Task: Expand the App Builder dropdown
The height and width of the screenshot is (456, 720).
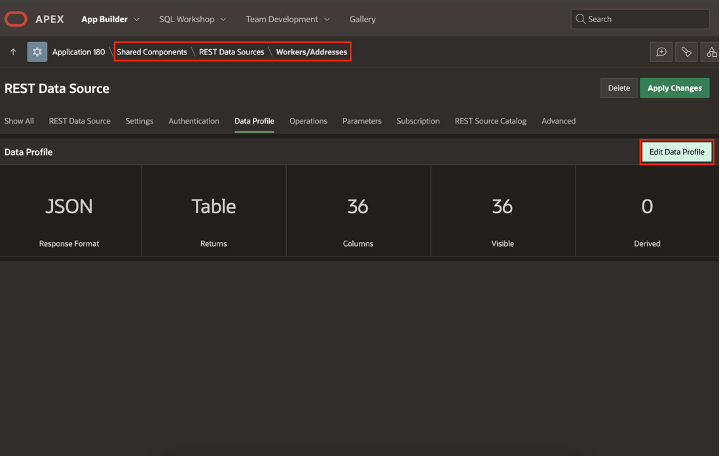Action: click(x=110, y=19)
